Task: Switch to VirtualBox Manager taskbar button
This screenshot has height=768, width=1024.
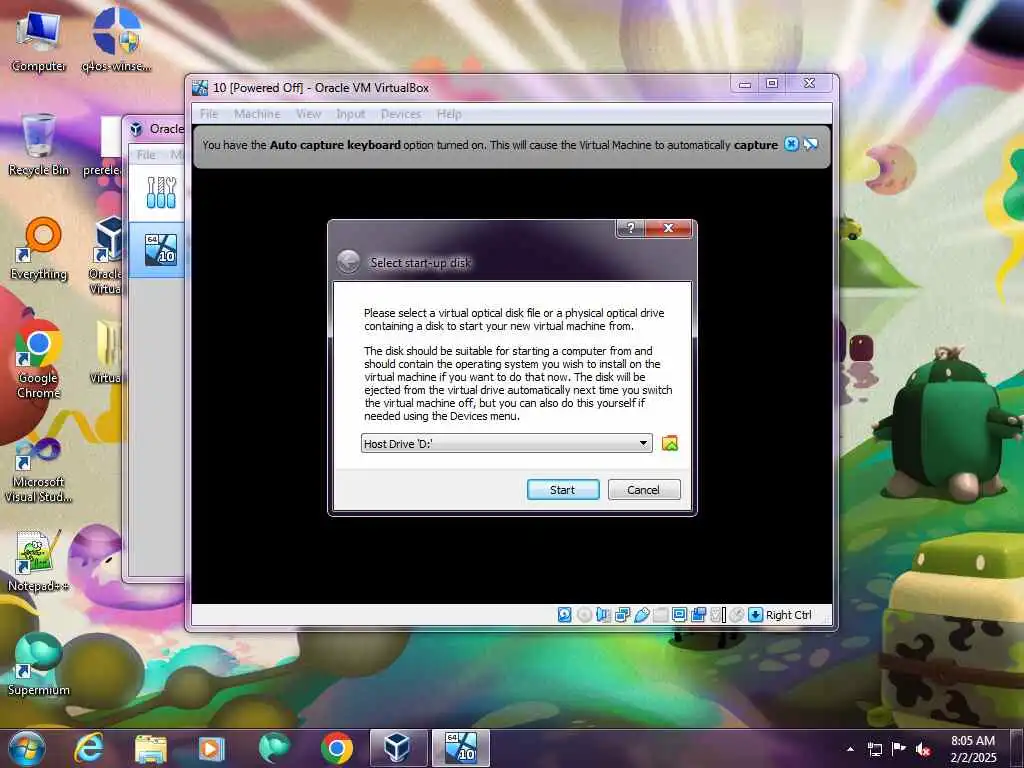Action: (x=398, y=748)
